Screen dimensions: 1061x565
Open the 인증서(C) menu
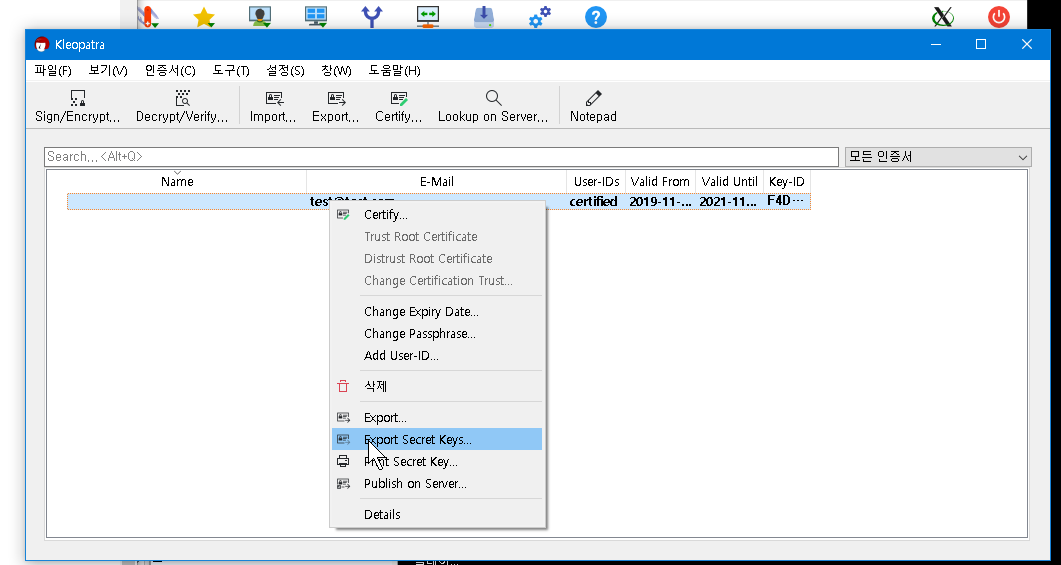170,70
